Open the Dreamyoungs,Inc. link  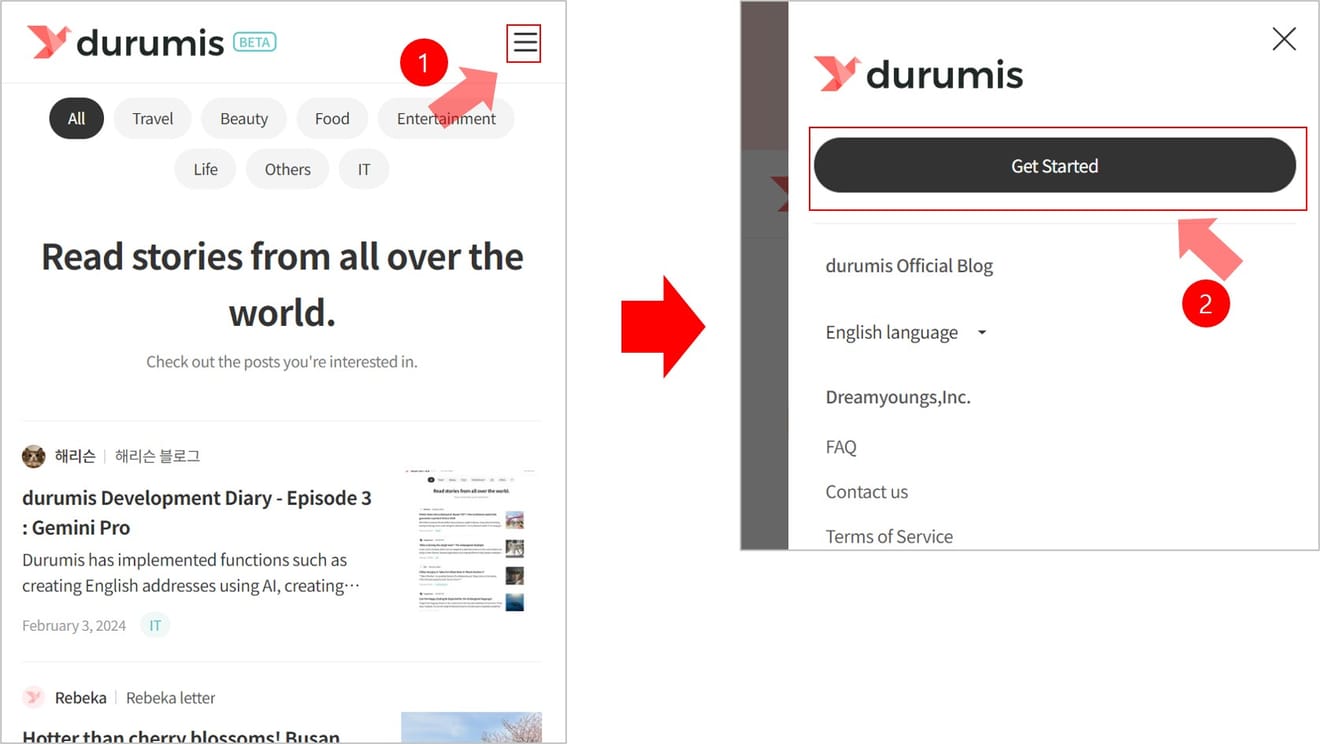[898, 397]
